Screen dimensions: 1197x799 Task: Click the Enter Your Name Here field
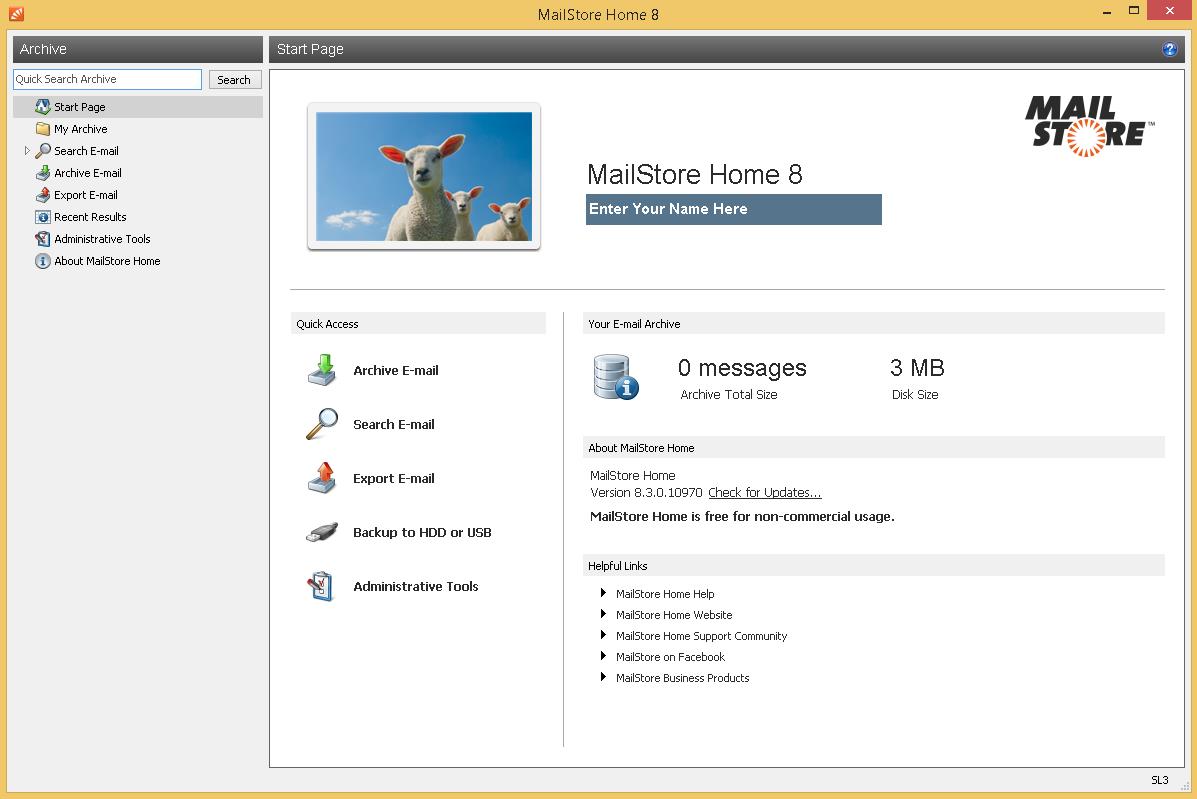coord(733,209)
